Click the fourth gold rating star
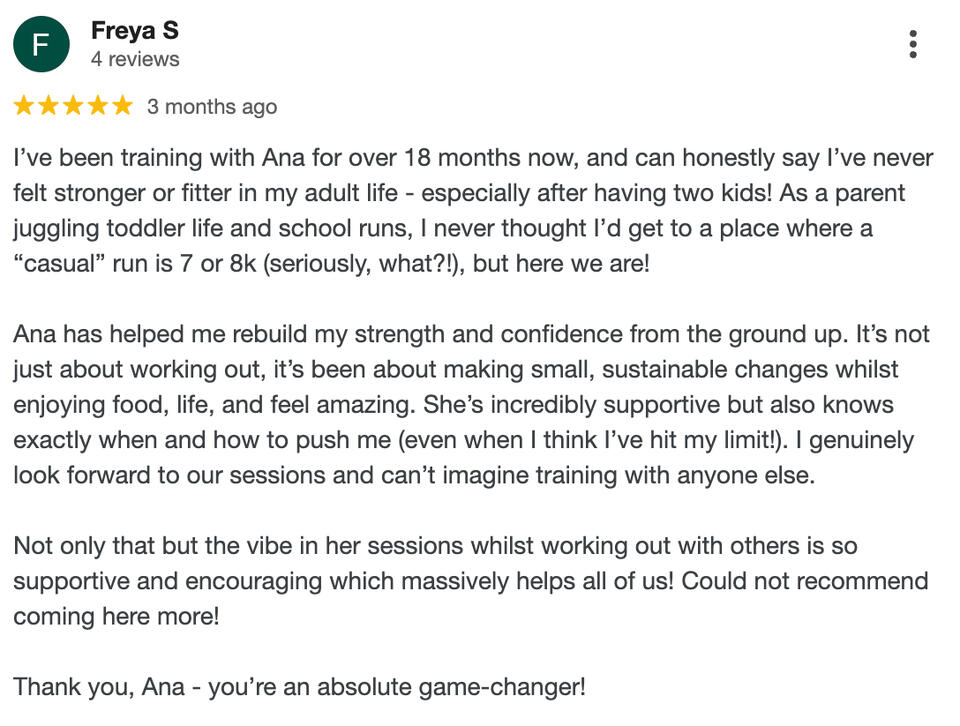The image size is (960, 726). pyautogui.click(x=97, y=106)
